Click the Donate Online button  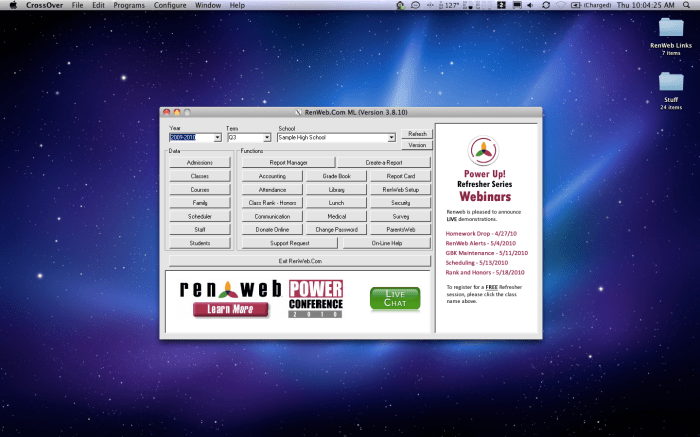272,229
